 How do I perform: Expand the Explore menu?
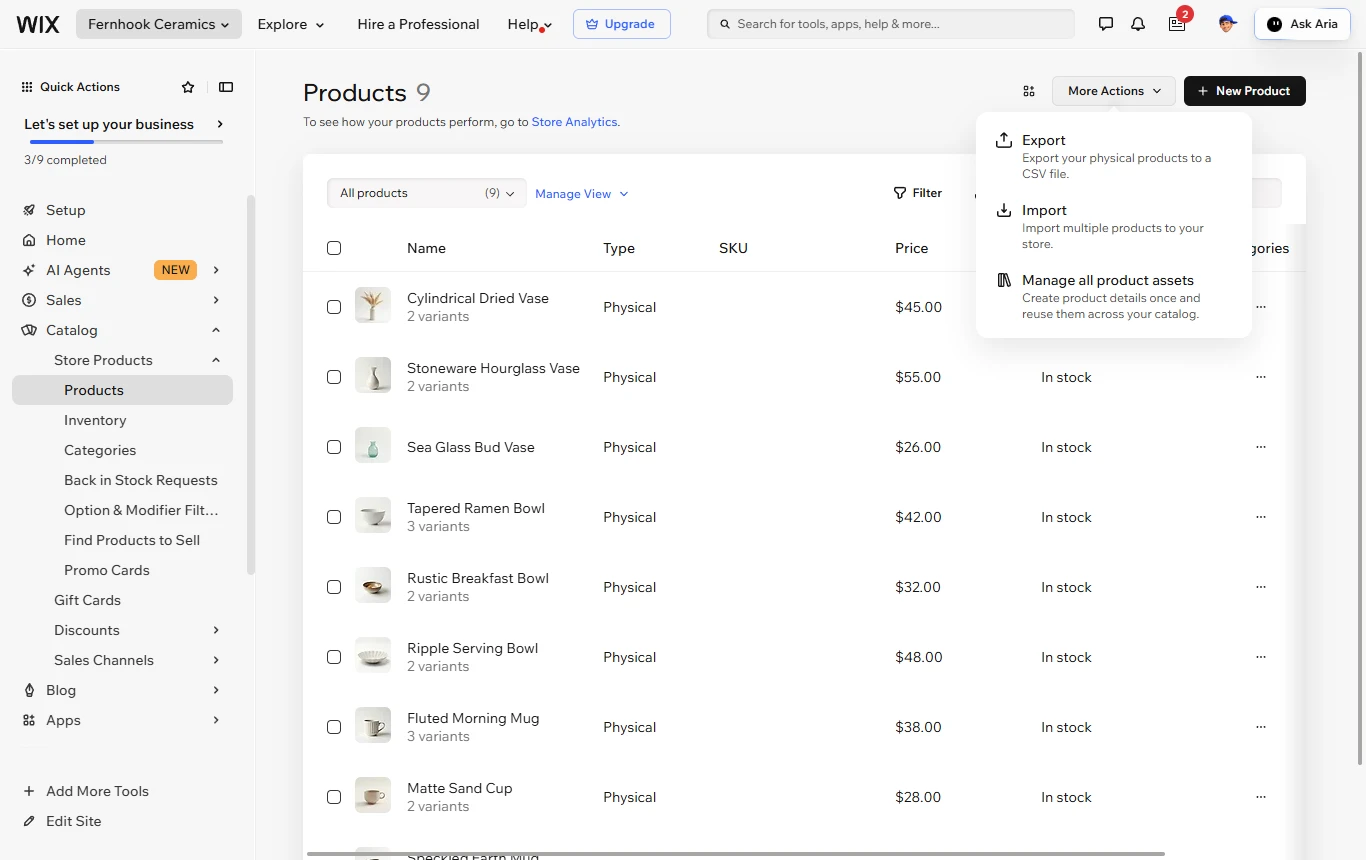tap(291, 24)
